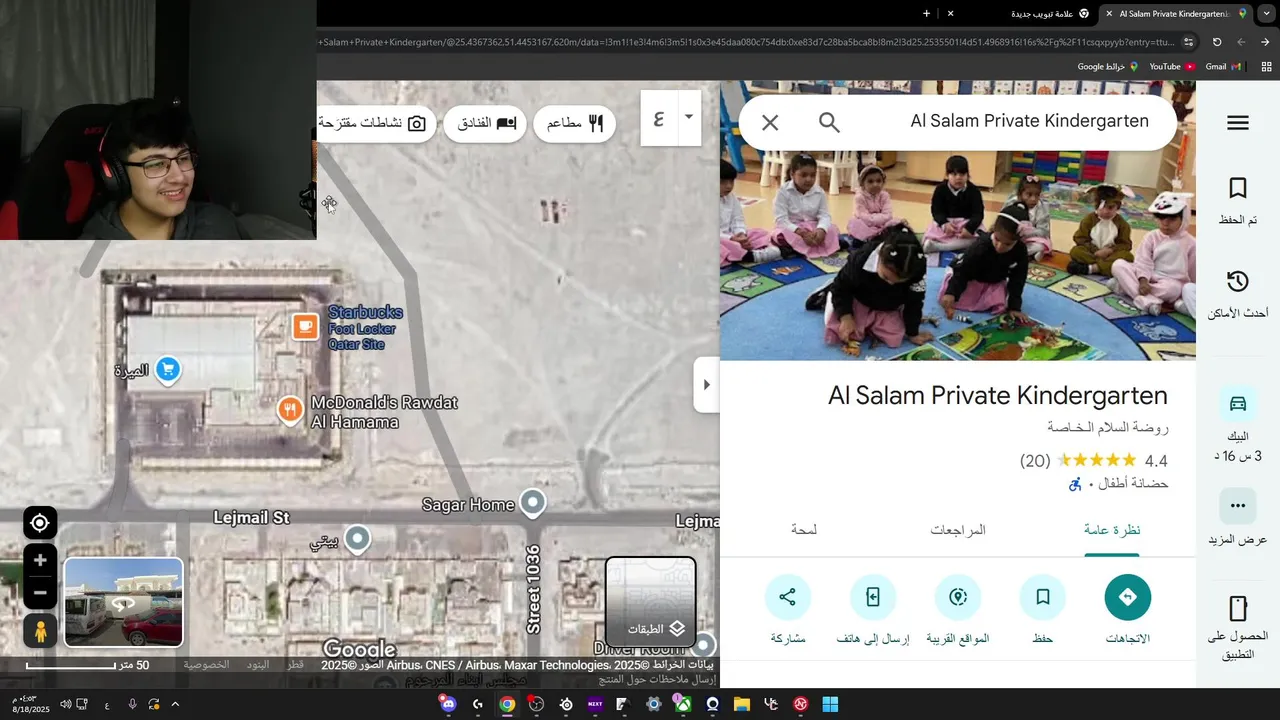Open the Terms (البنود) footer link
This screenshot has height=720, width=1280.
[258, 665]
